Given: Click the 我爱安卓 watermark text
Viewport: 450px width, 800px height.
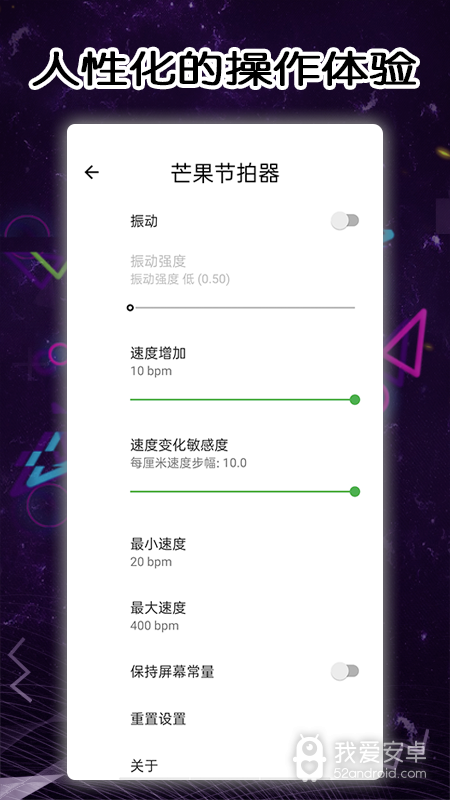Looking at the screenshot, I should tap(380, 752).
